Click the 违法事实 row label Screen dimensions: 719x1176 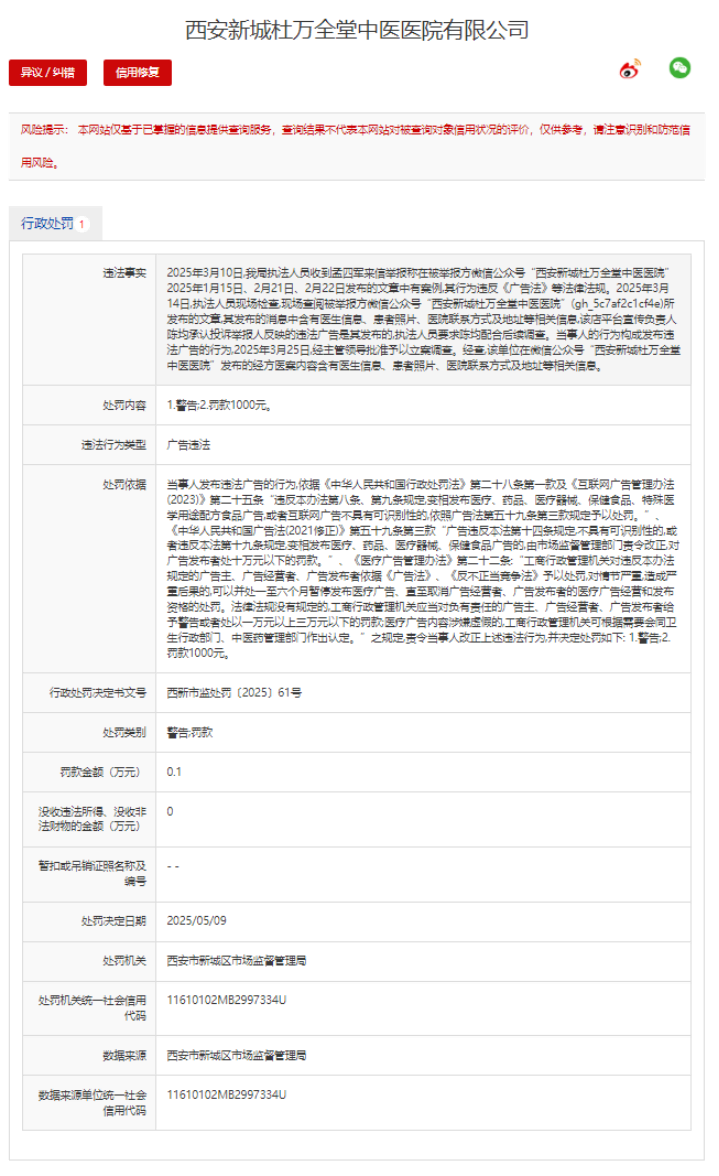(x=124, y=273)
